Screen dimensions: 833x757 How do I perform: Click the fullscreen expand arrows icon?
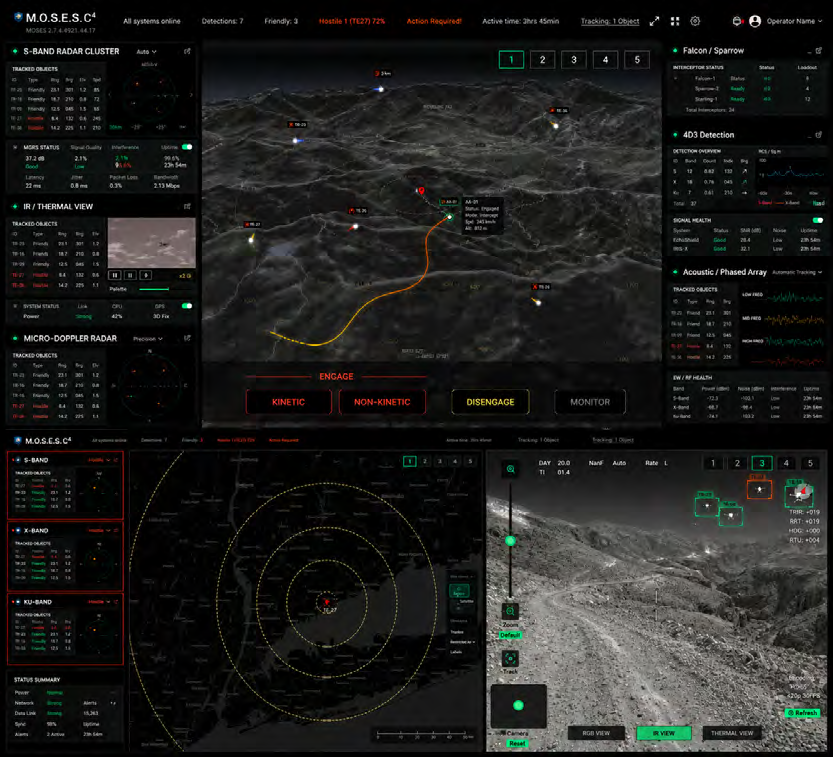coord(654,21)
